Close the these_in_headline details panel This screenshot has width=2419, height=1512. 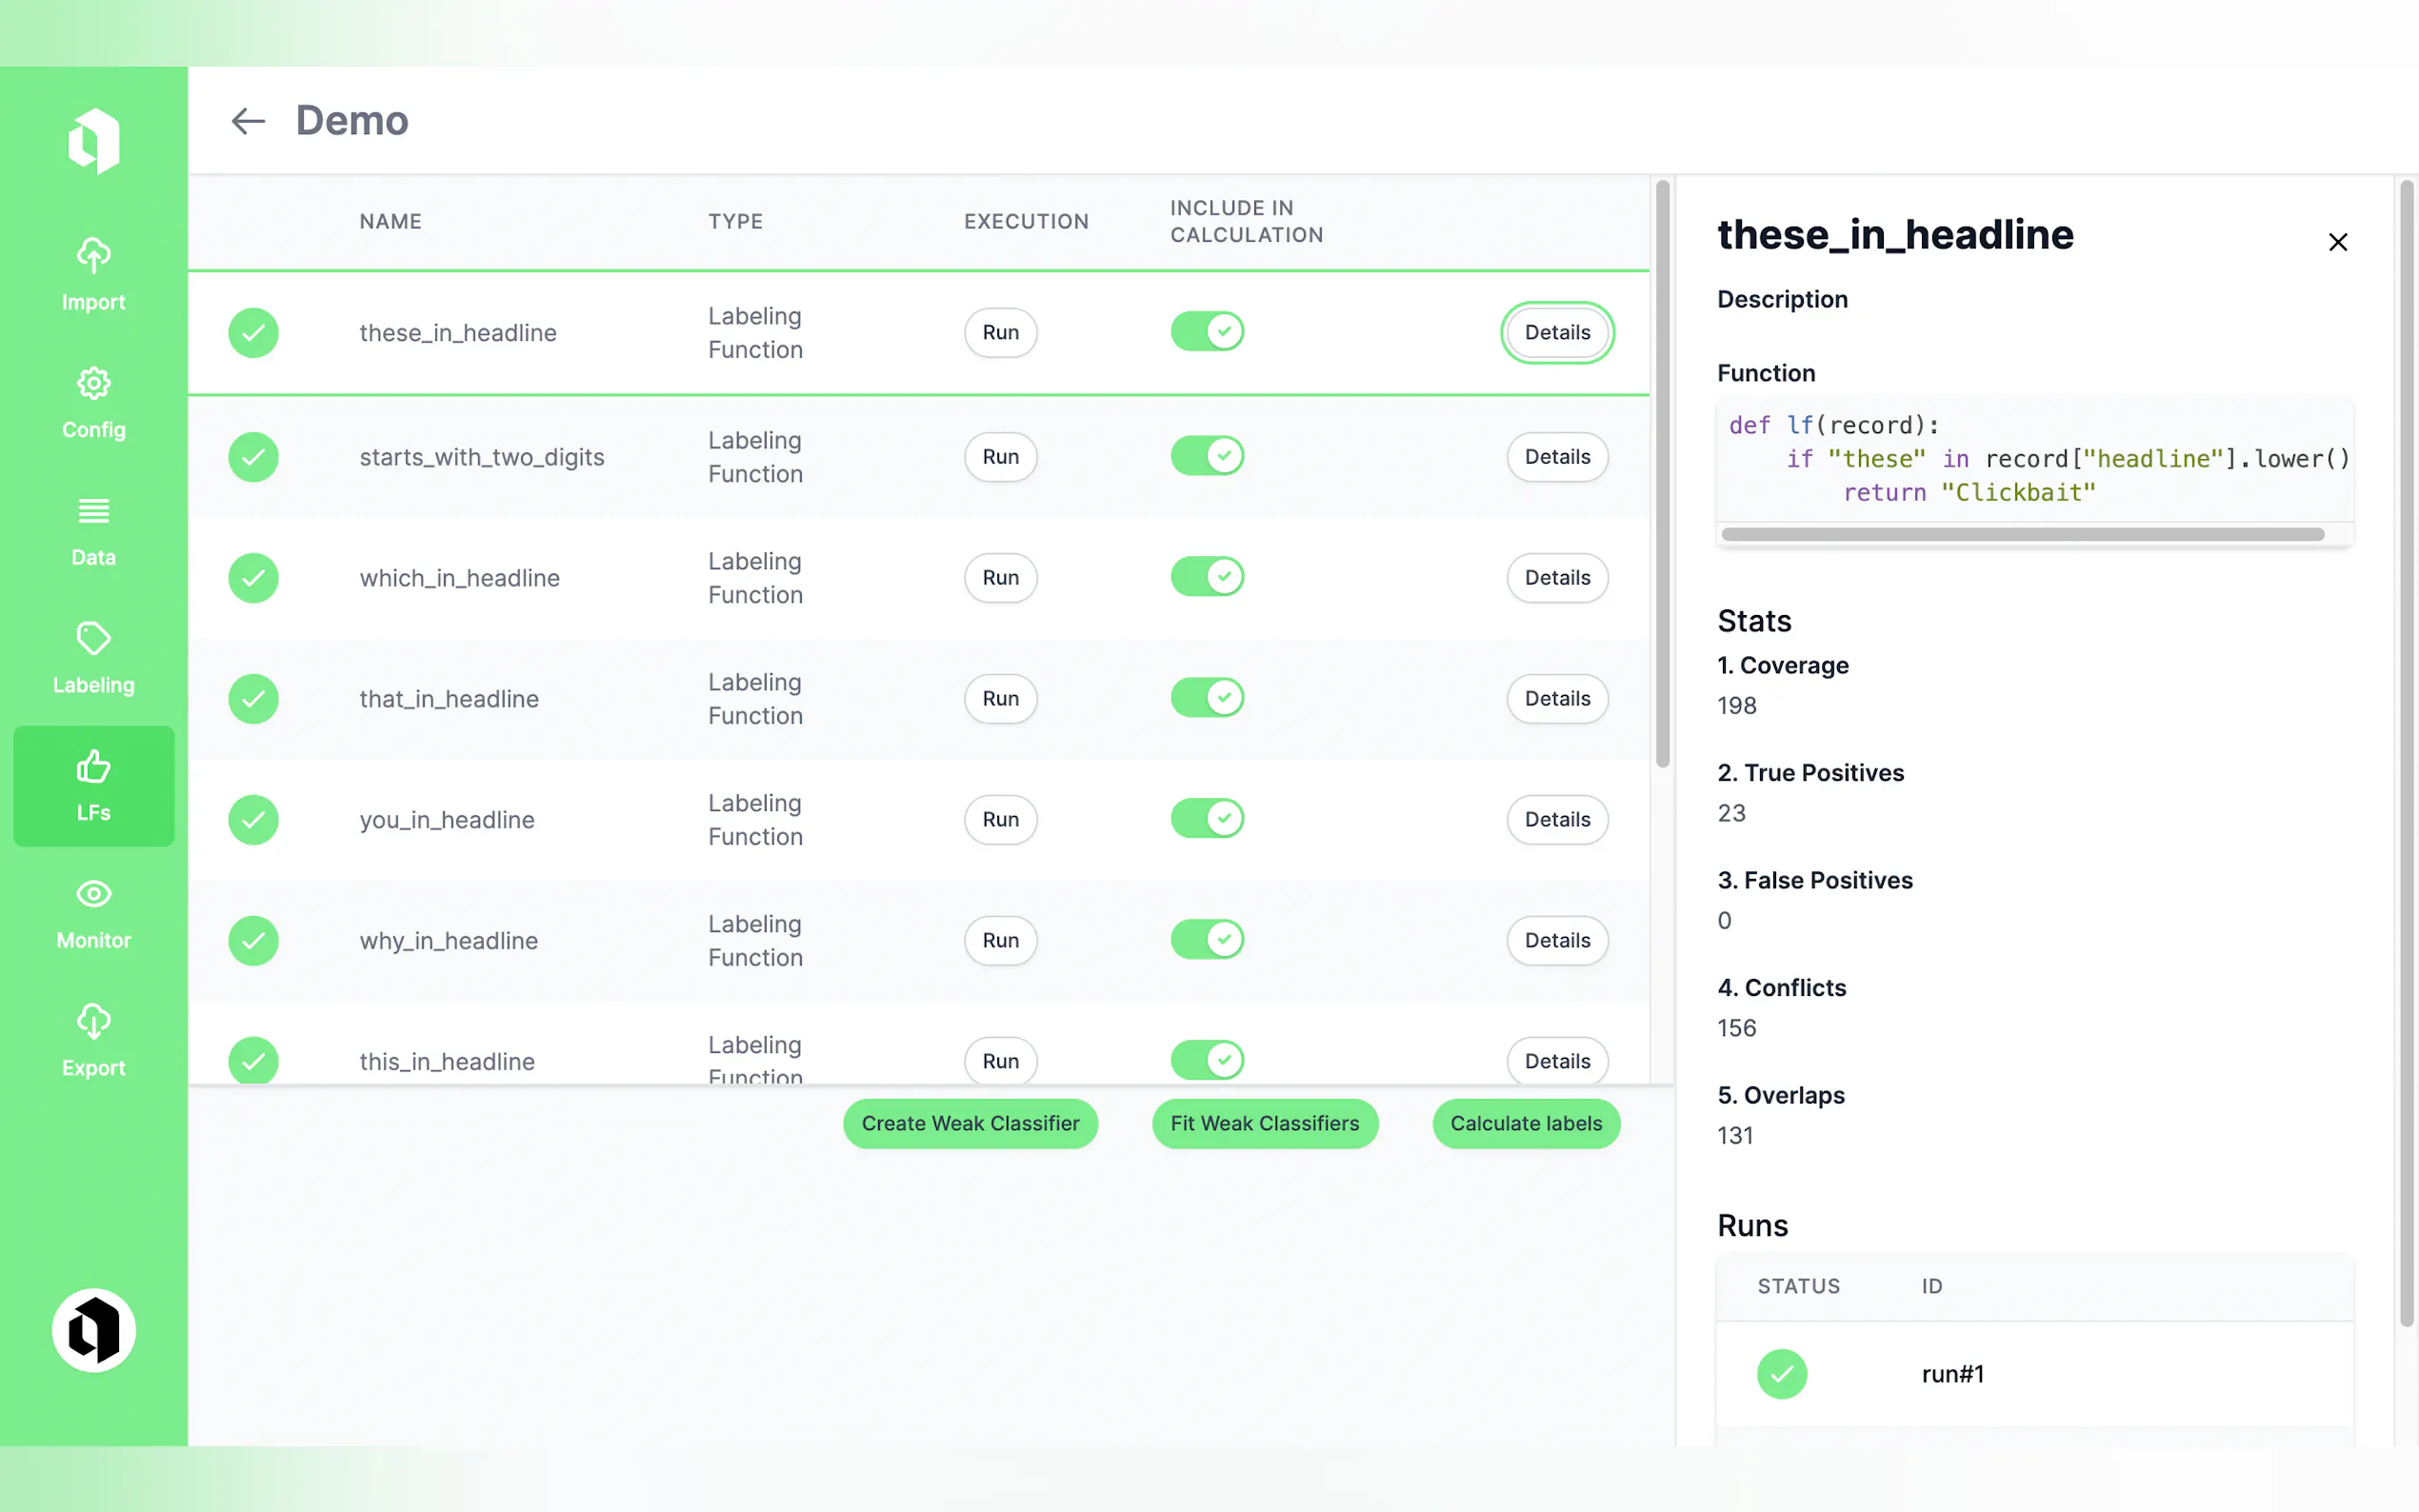(2337, 242)
